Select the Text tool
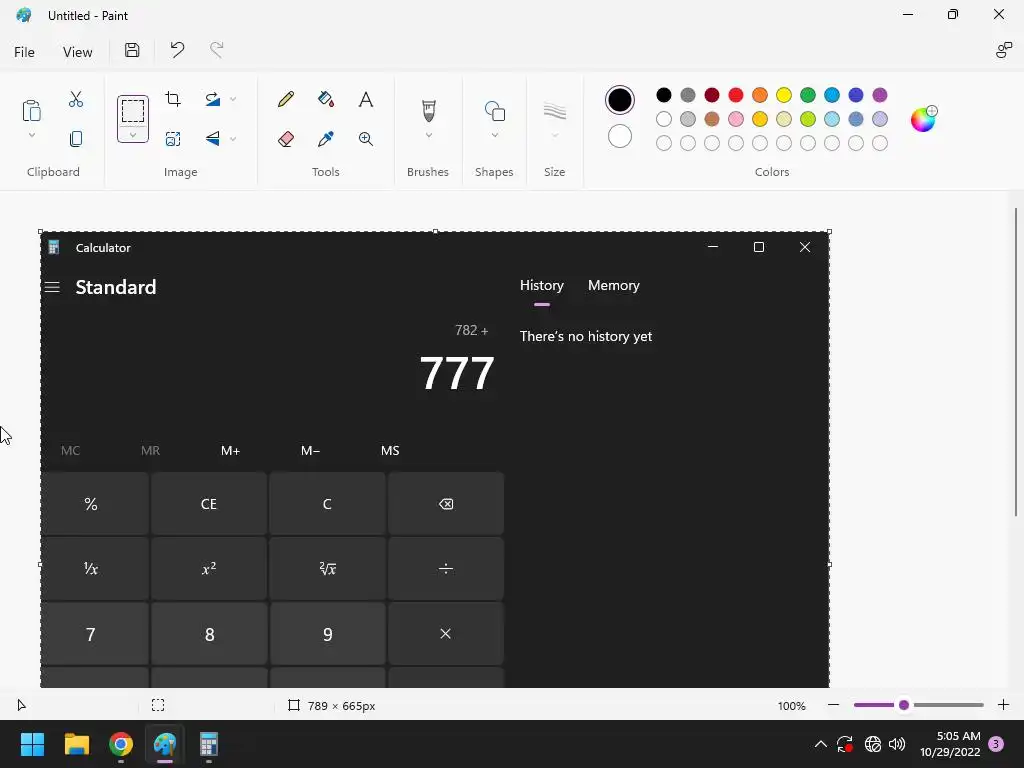The image size is (1024, 768). click(x=366, y=99)
